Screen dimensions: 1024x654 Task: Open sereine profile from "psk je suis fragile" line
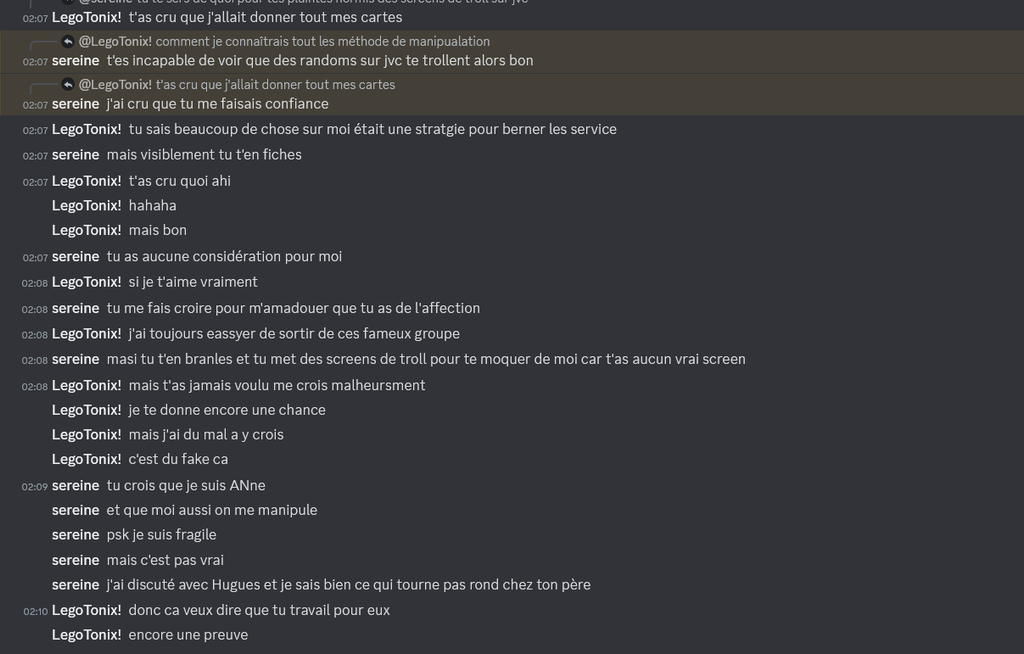[75, 535]
